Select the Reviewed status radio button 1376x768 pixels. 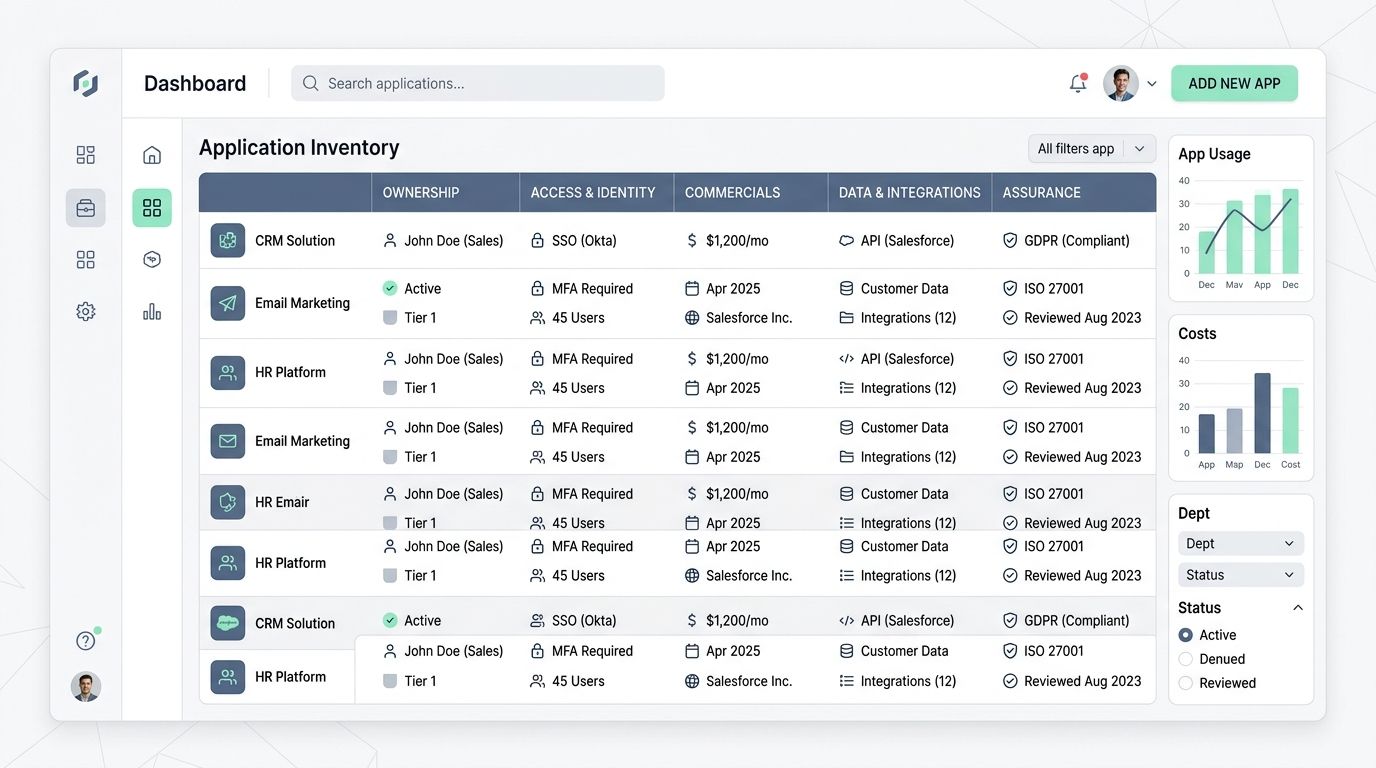tap(1186, 683)
